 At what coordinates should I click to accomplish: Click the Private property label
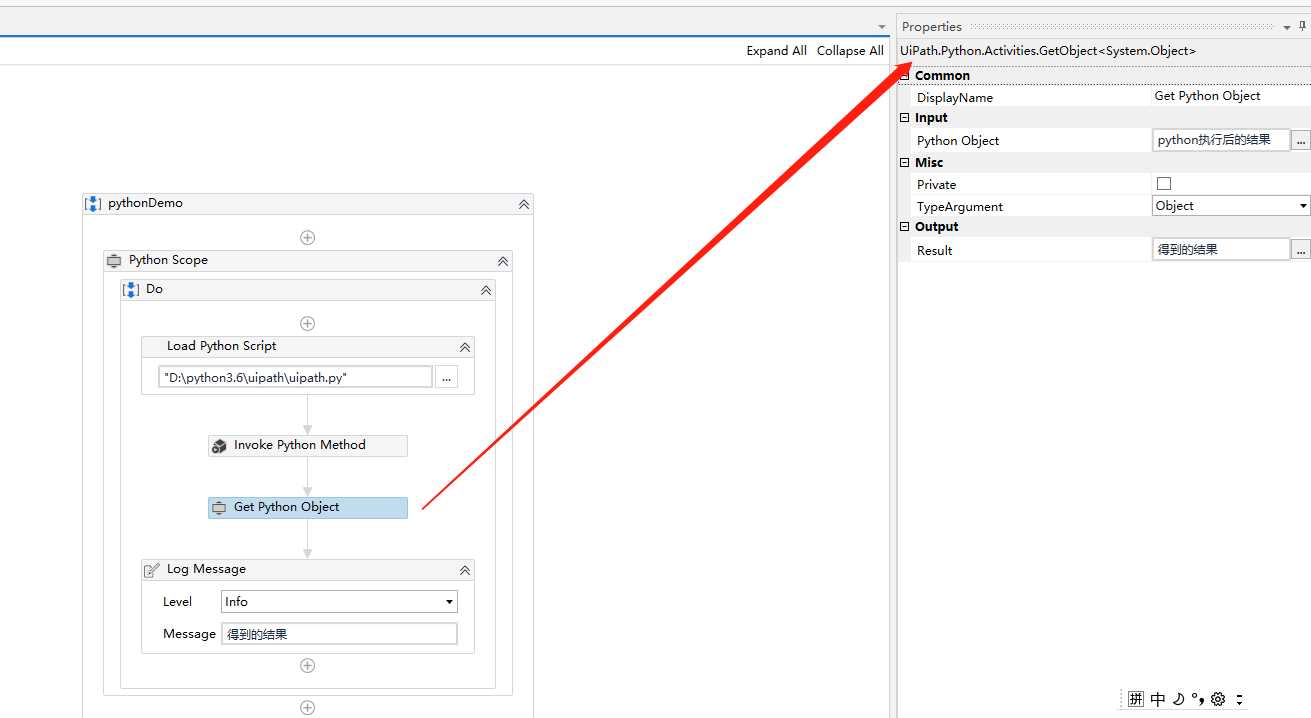click(x=936, y=185)
